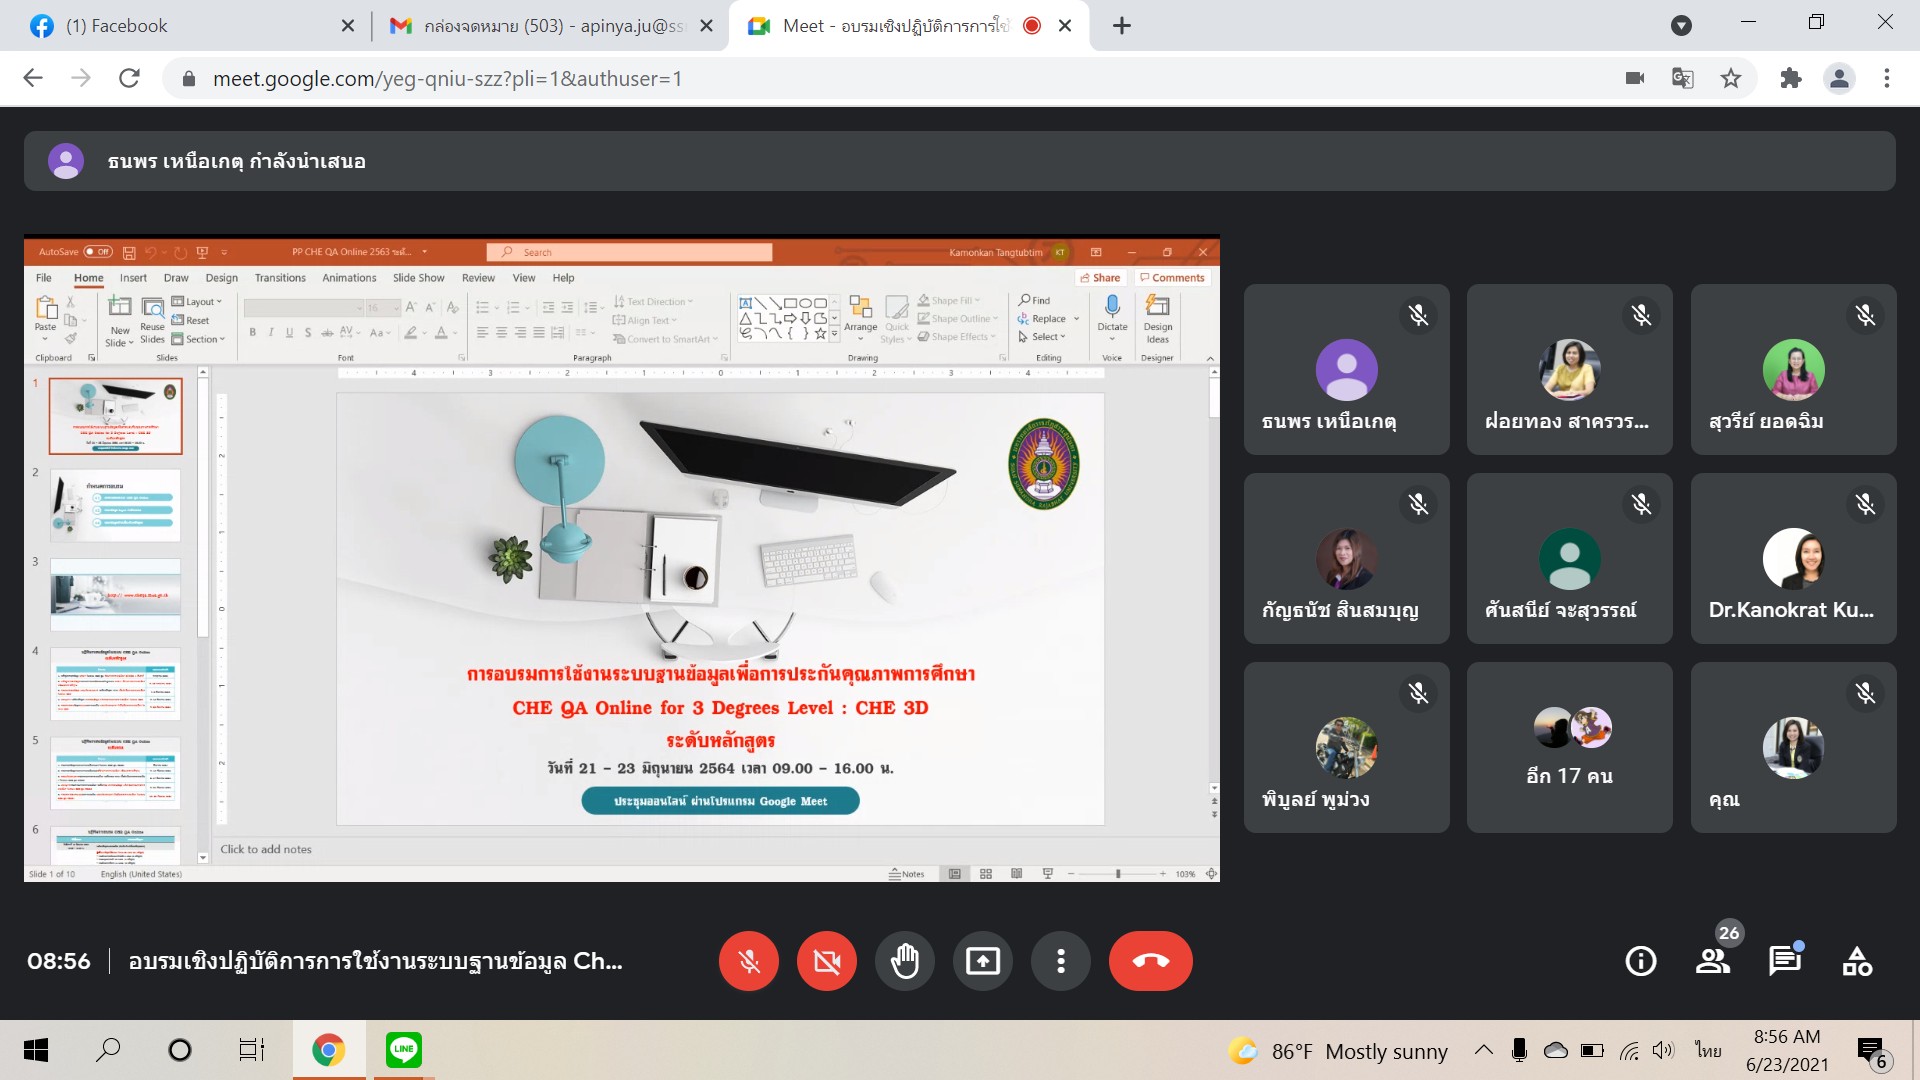Viewport: 1920px width, 1080px height.
Task: Bookmark this page with the star icon
Action: click(x=1731, y=78)
